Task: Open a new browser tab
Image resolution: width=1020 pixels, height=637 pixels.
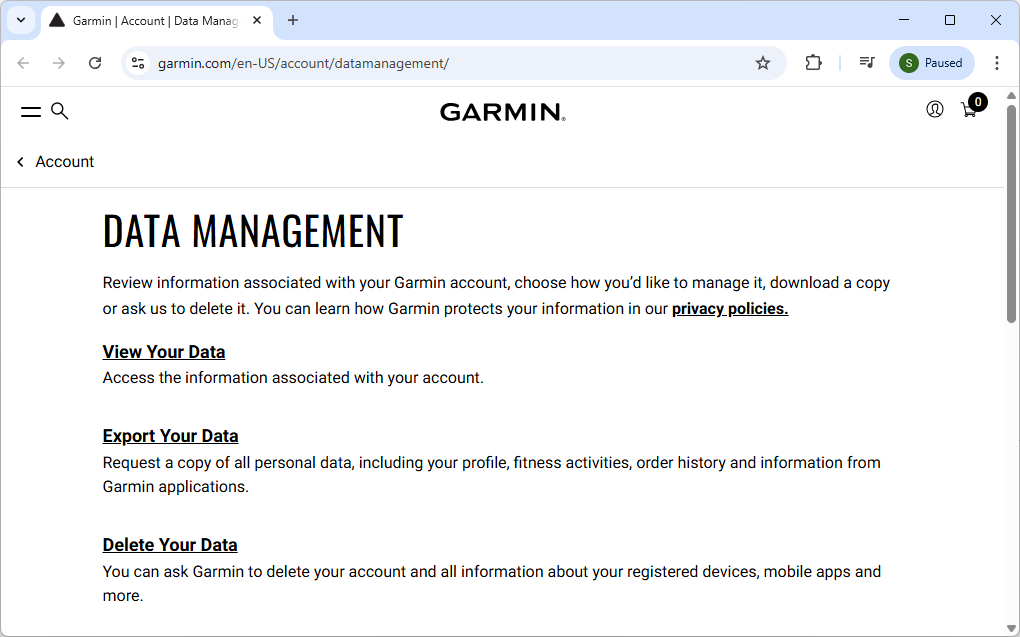Action: (x=292, y=20)
